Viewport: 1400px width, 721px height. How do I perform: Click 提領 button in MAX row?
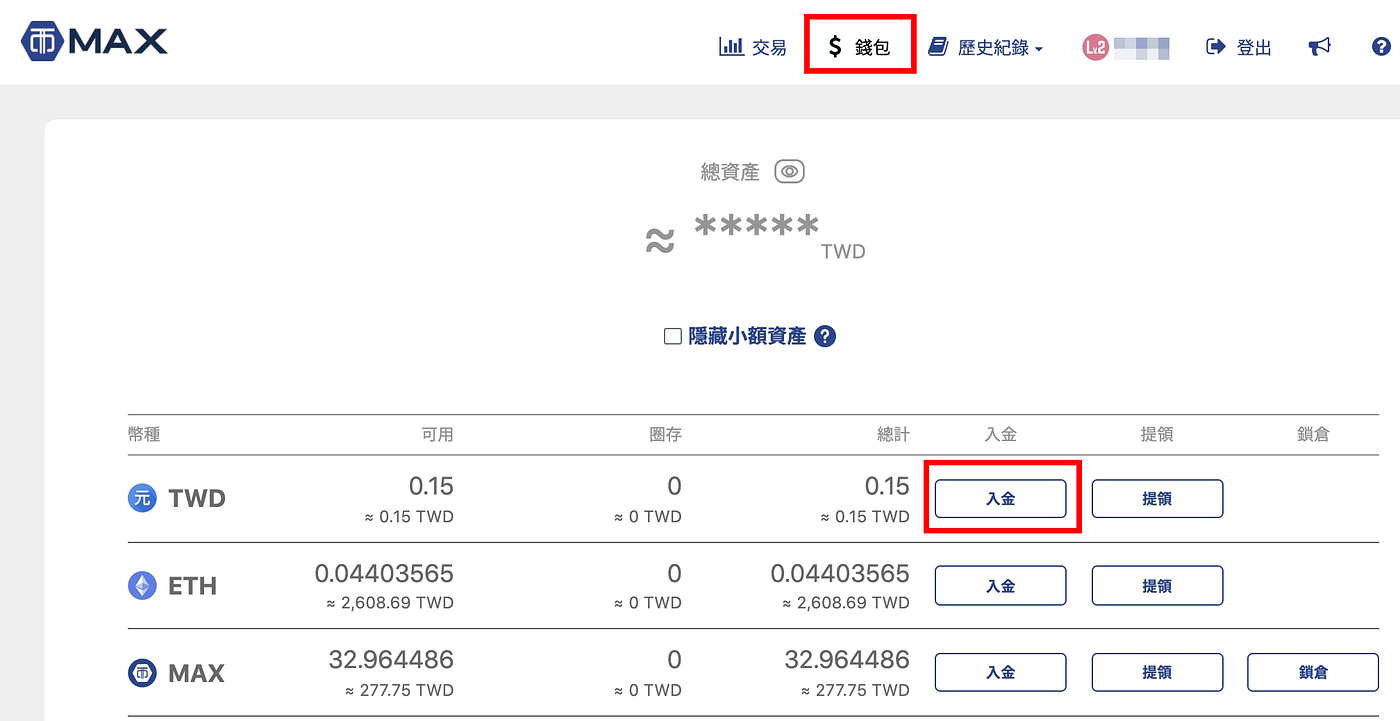coord(1157,672)
